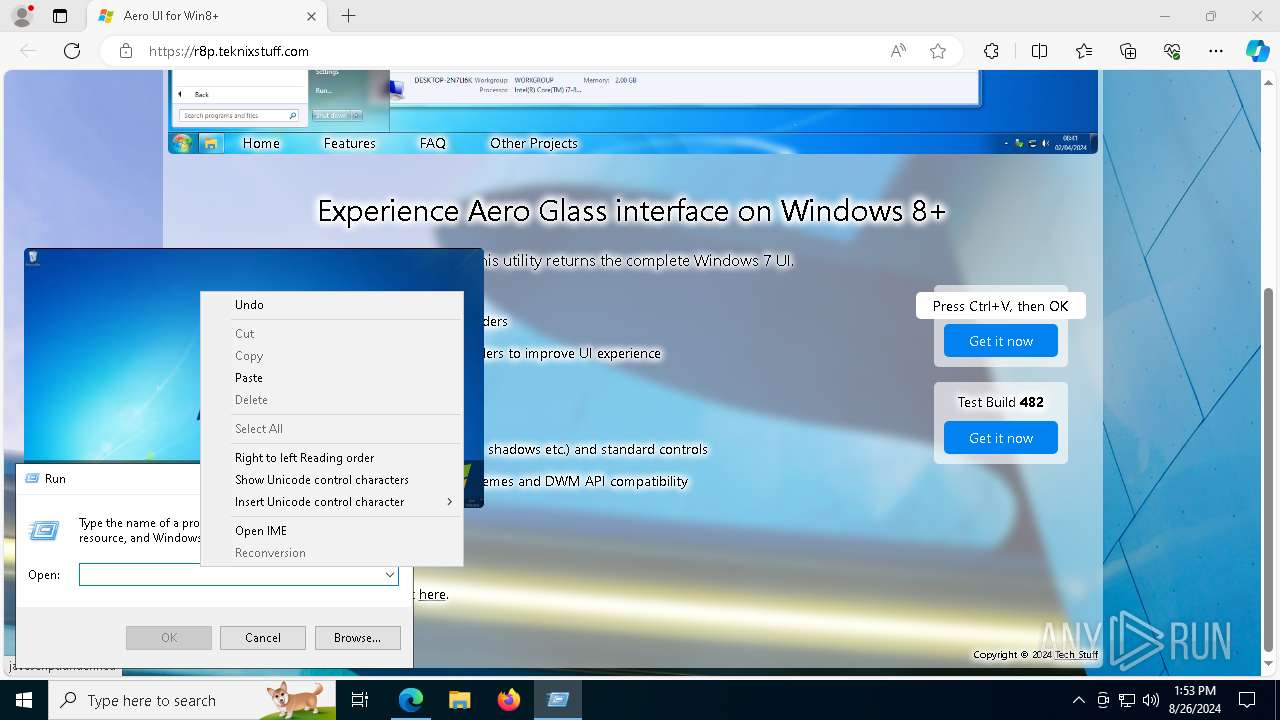Add this page to favorites star
1280x720 pixels.
[938, 51]
